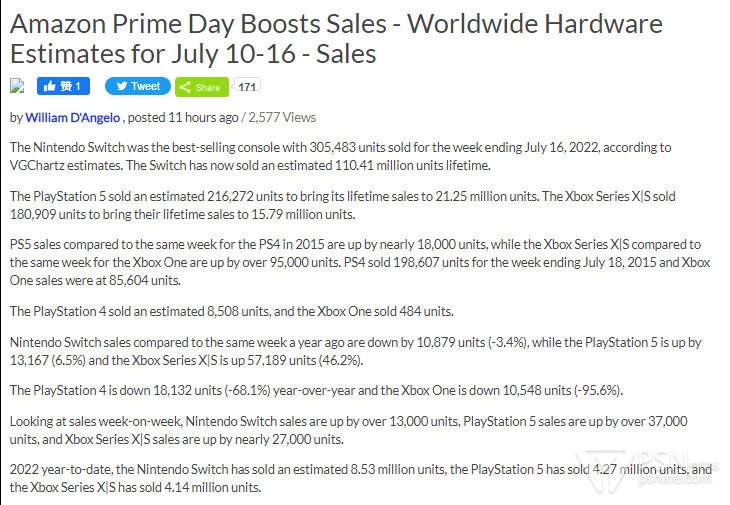
Task: Click the paragraph about Nintendo Switch selling 305,483 units
Action: point(341,156)
